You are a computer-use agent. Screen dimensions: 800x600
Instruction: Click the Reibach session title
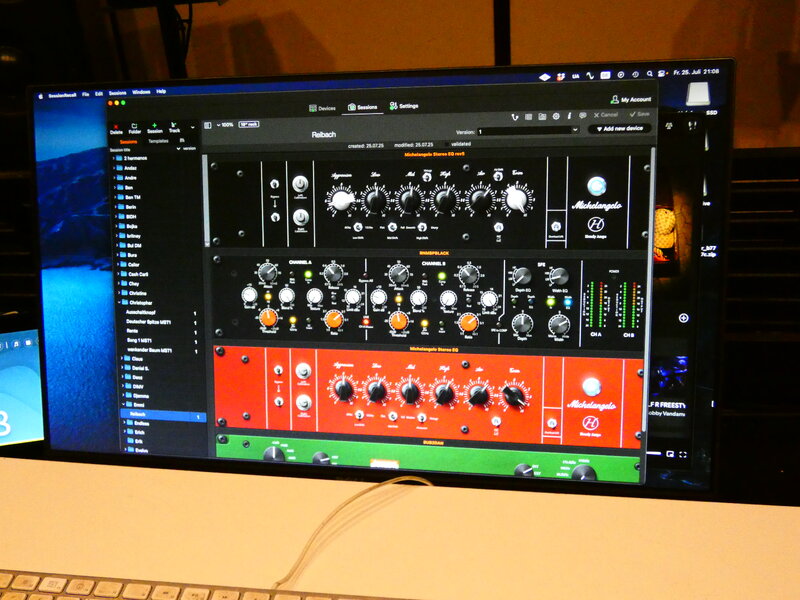click(324, 135)
